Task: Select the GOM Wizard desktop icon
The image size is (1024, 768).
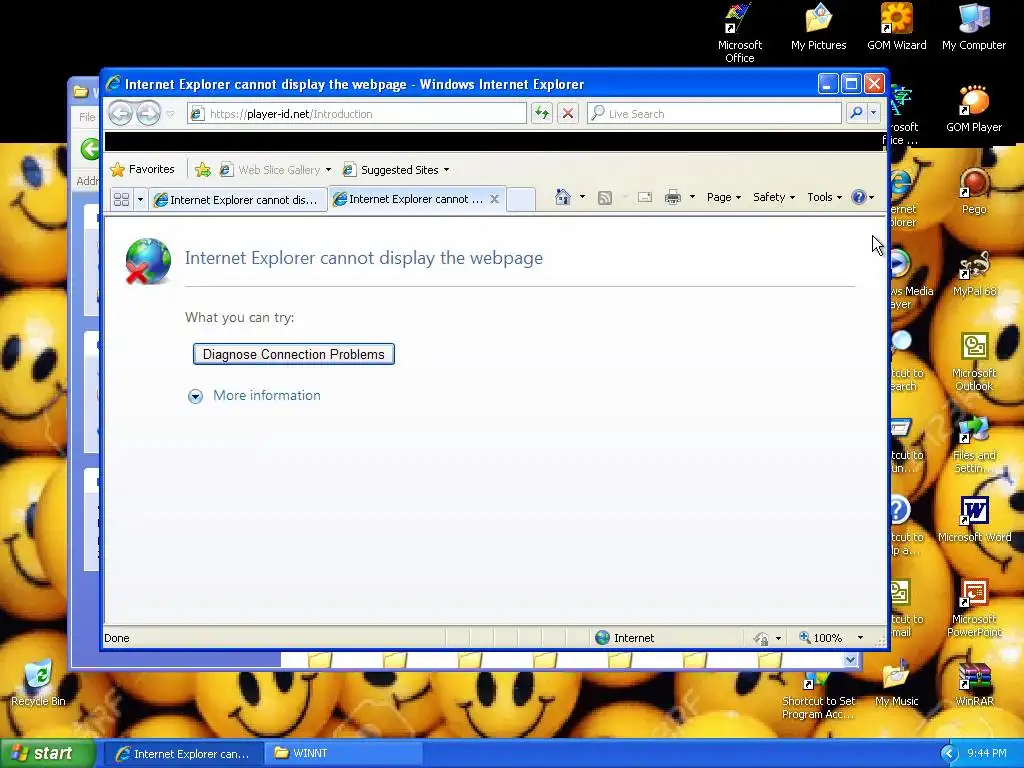Action: point(897,27)
